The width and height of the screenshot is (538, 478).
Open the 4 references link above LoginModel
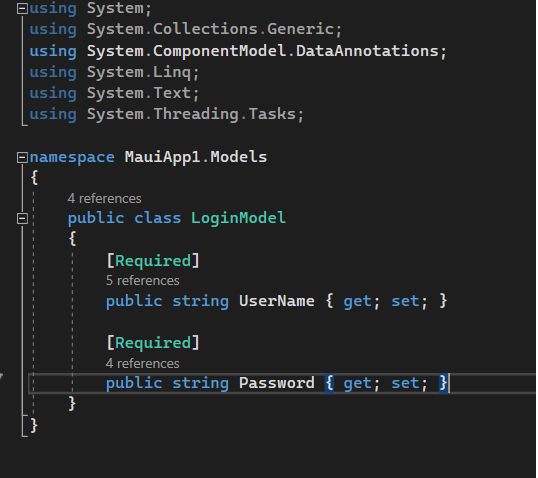click(x=104, y=199)
